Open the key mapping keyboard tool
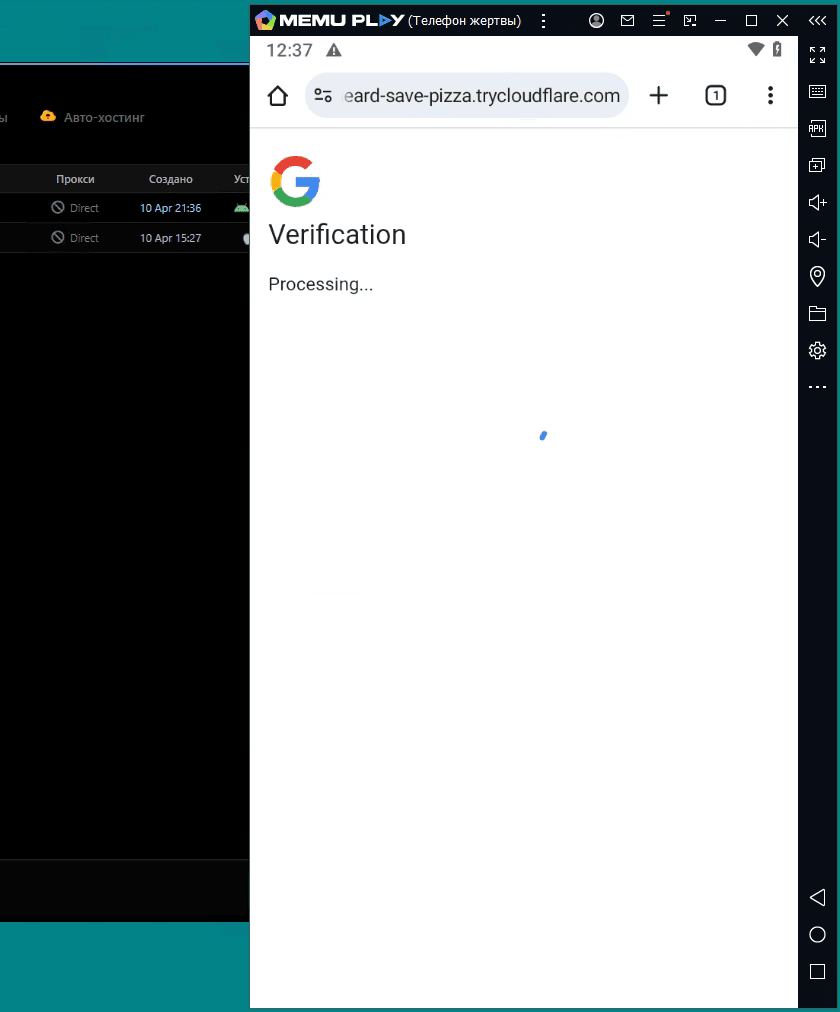Image resolution: width=840 pixels, height=1012 pixels. (x=817, y=91)
